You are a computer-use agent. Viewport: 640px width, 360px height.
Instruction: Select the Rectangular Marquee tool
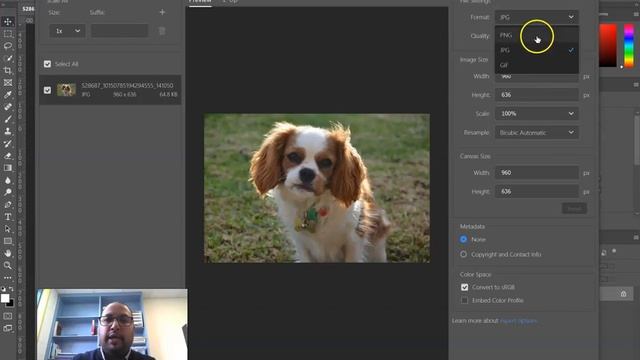pos(8,34)
